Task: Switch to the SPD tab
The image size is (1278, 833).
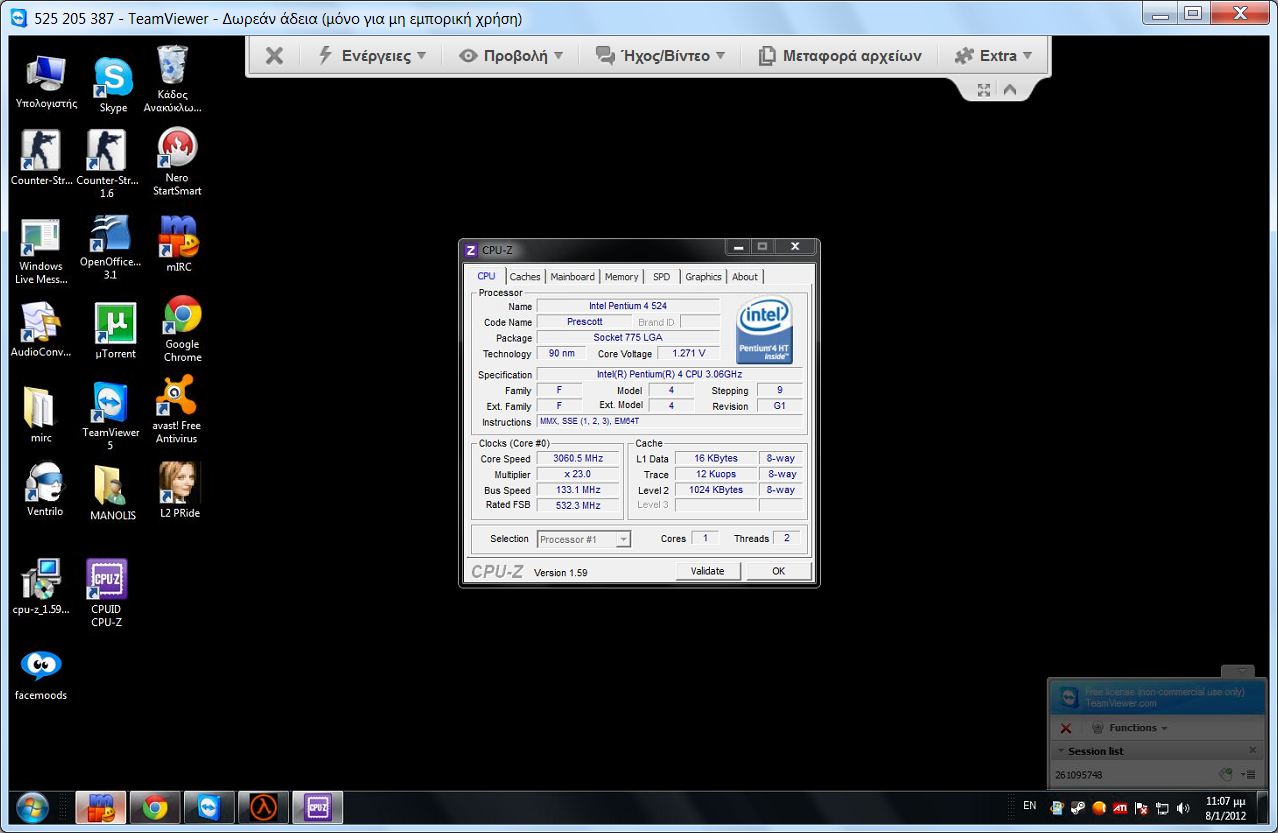Action: coord(662,277)
